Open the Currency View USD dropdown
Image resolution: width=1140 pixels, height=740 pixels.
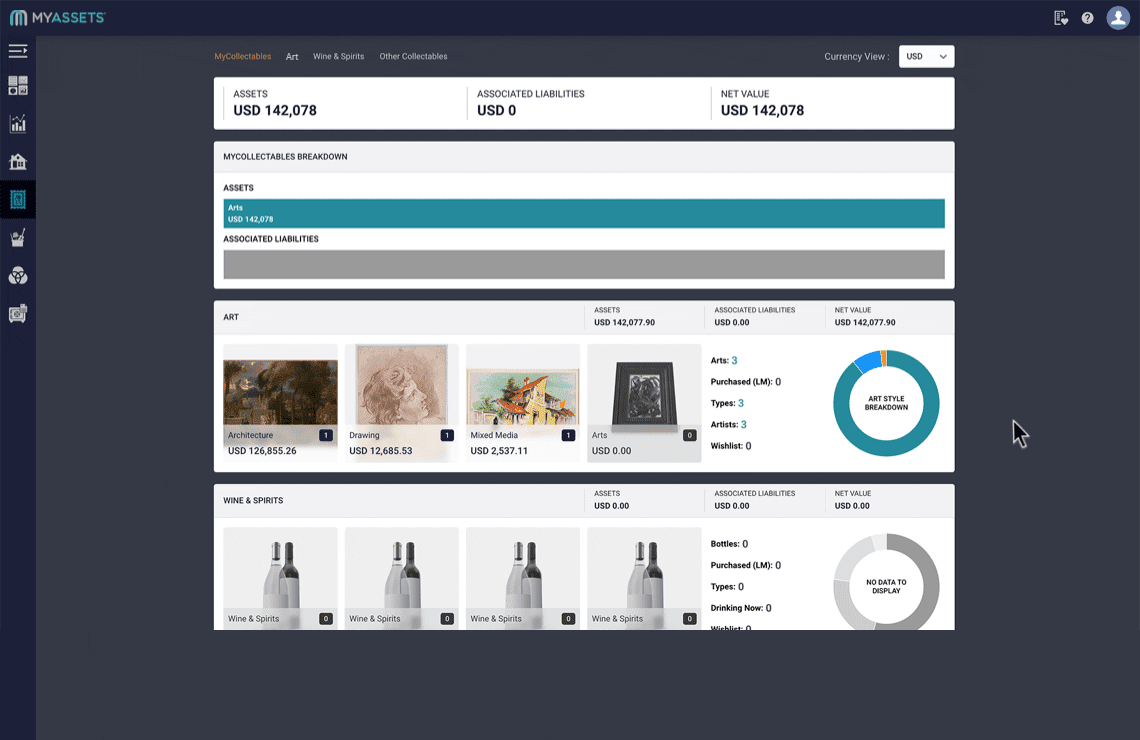(x=926, y=57)
